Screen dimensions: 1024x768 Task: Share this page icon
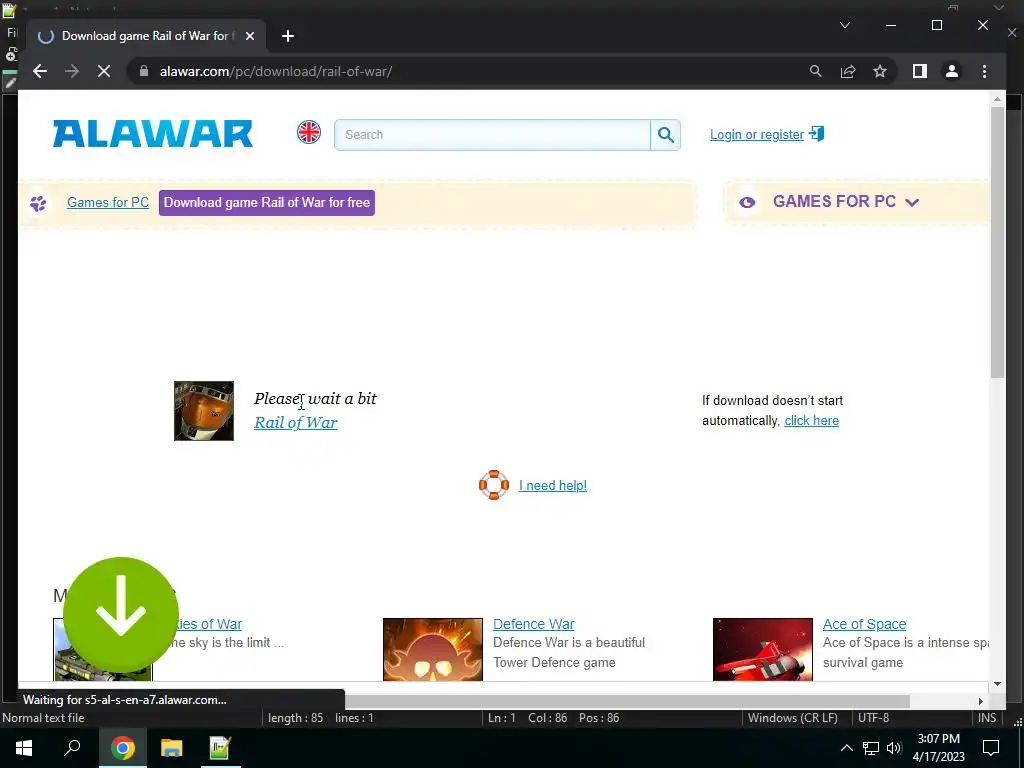[x=848, y=71]
